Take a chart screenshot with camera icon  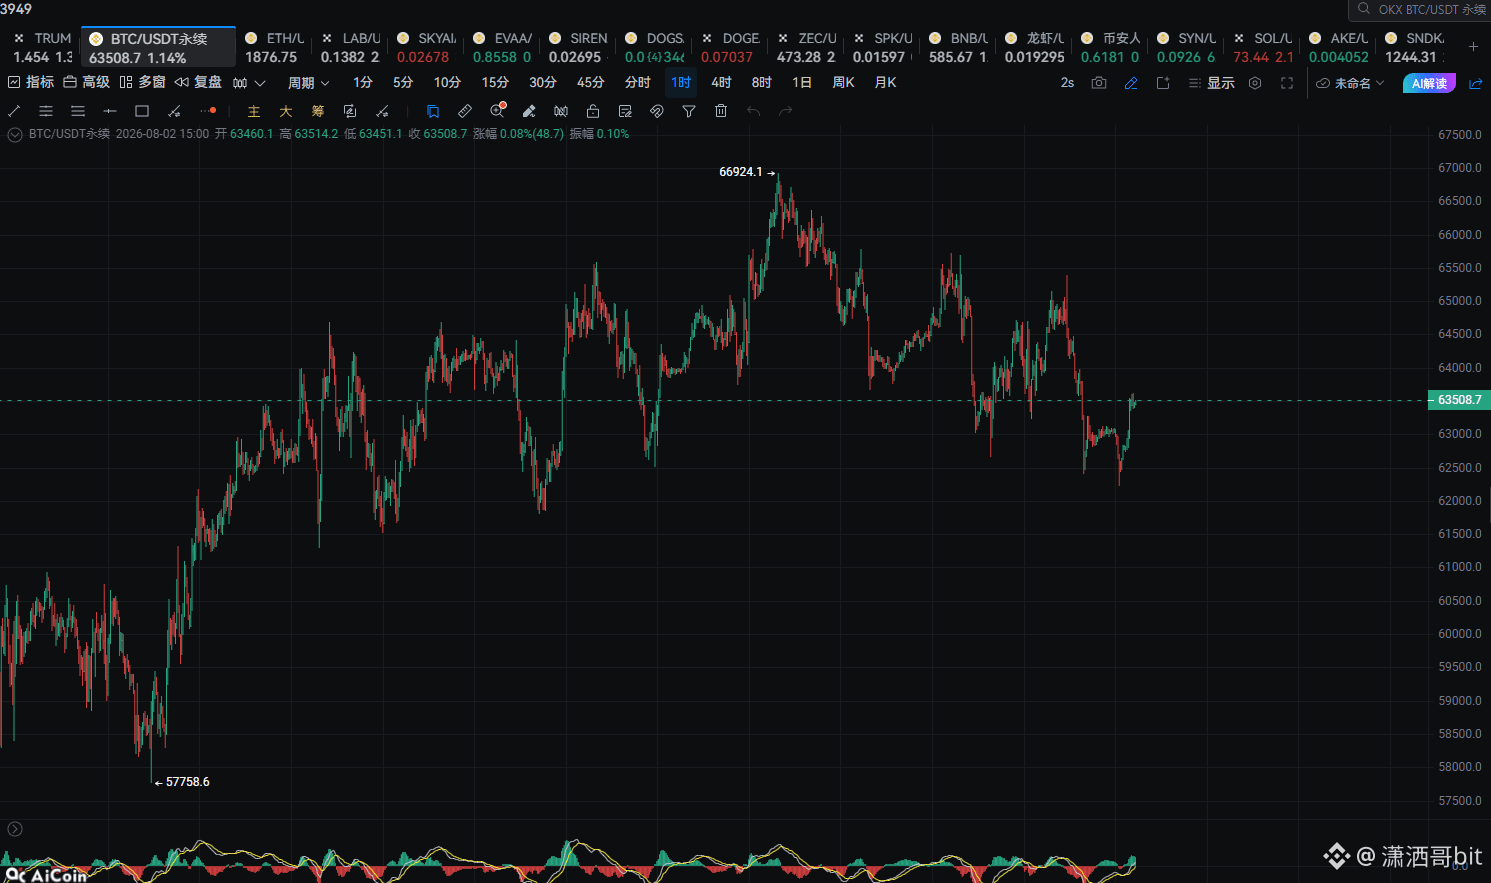coord(1099,83)
